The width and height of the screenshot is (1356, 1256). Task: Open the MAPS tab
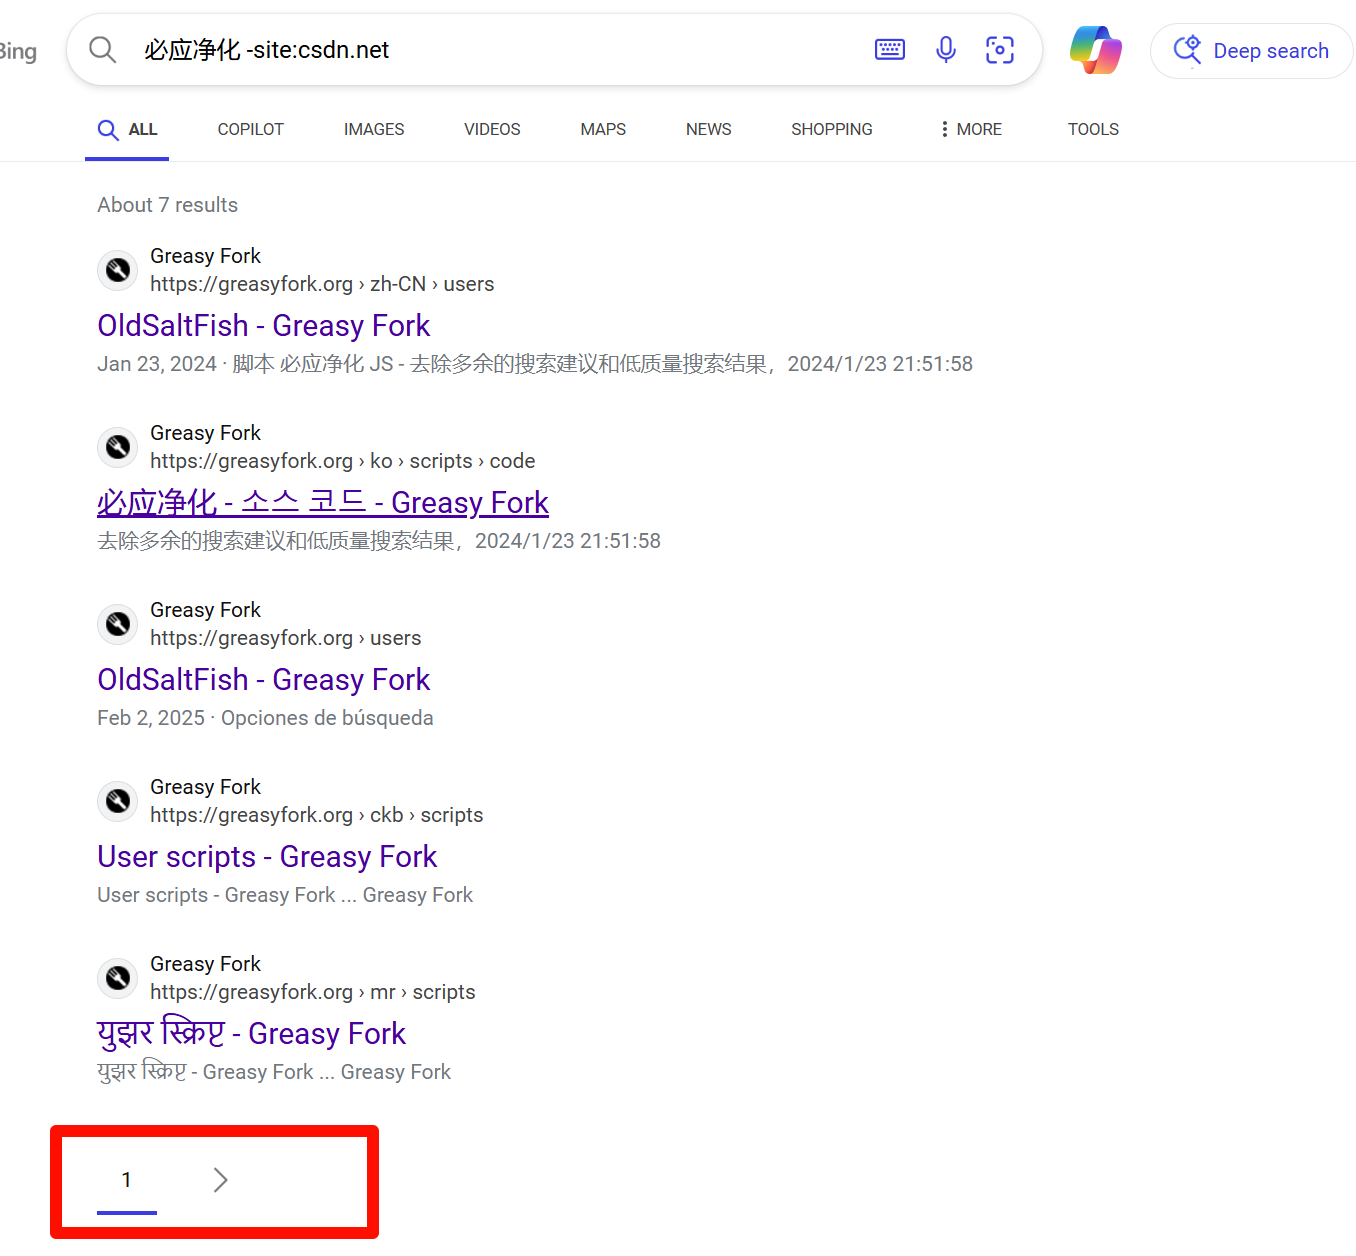603,129
